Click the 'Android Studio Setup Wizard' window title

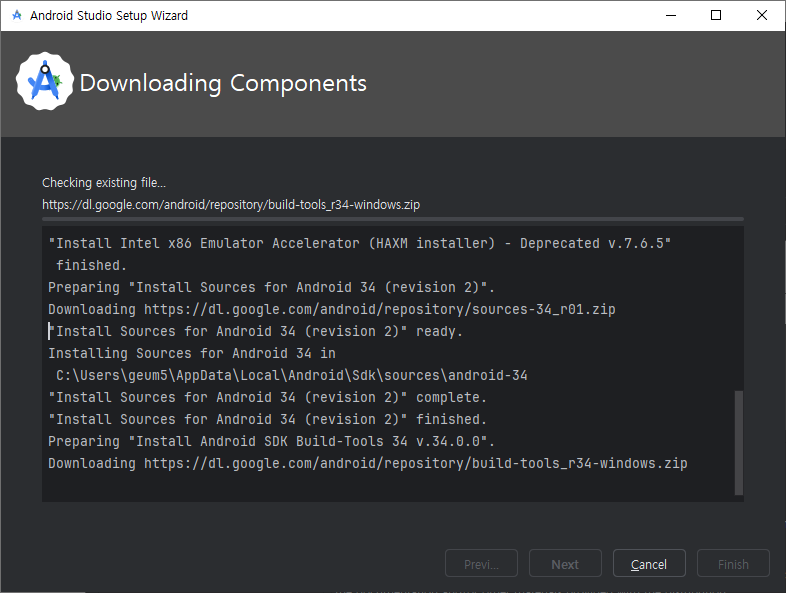pos(109,16)
